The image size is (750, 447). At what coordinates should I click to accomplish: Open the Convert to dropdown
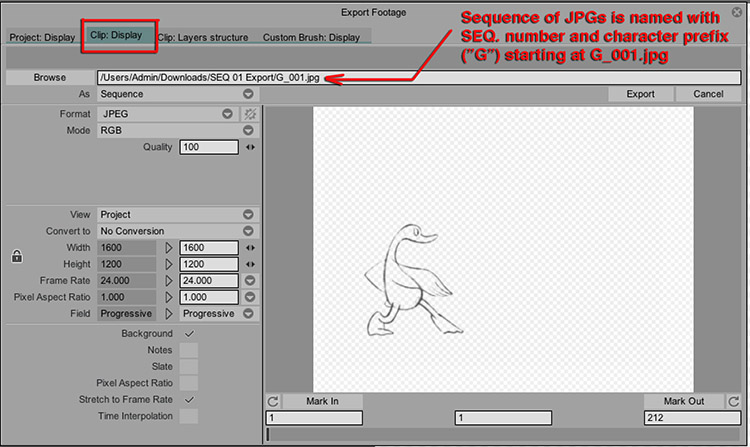coord(178,231)
